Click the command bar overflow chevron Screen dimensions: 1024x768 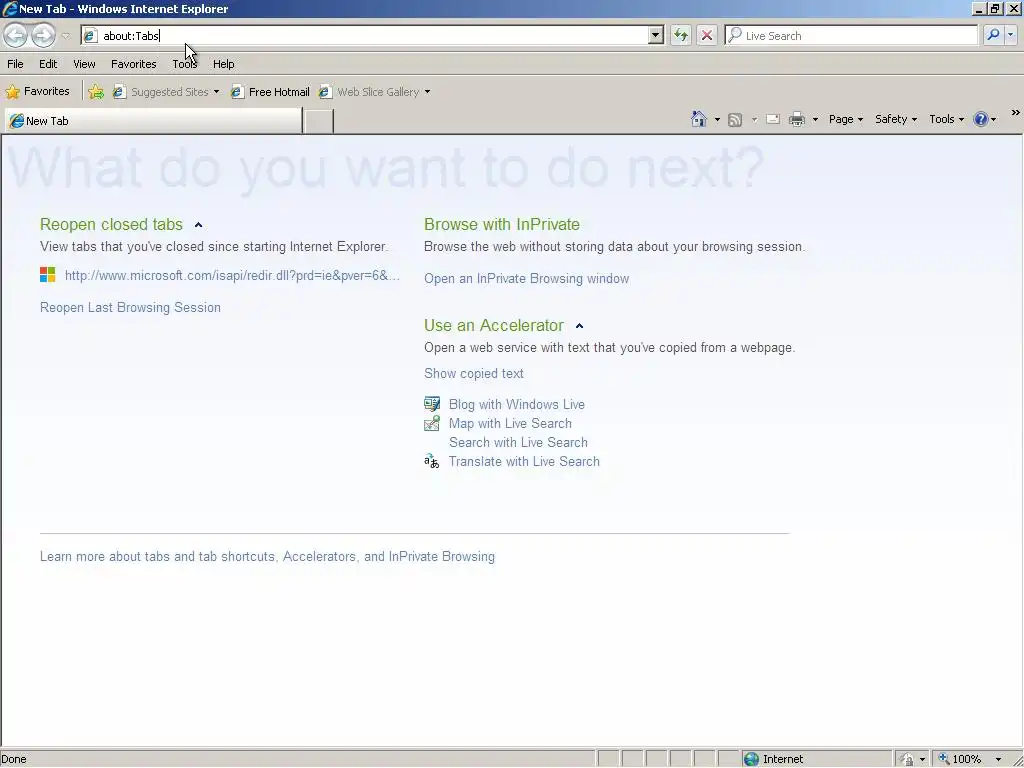1016,112
